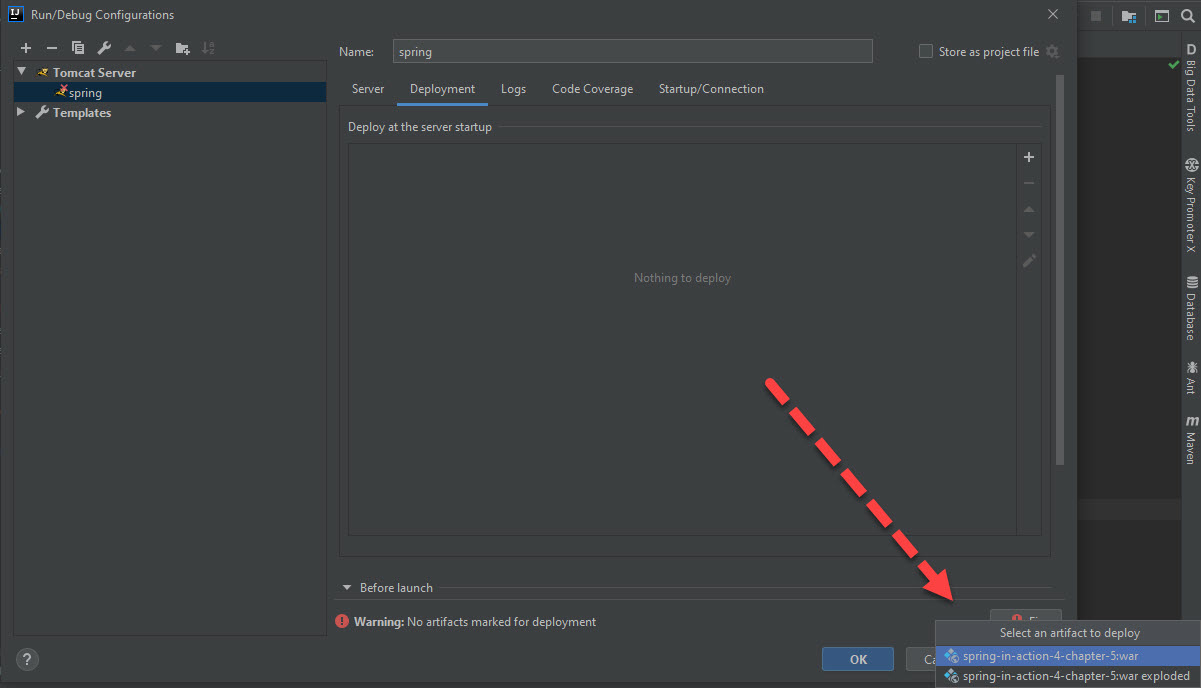Collapse the Tomcat Server tree node arrow

pyautogui.click(x=22, y=72)
